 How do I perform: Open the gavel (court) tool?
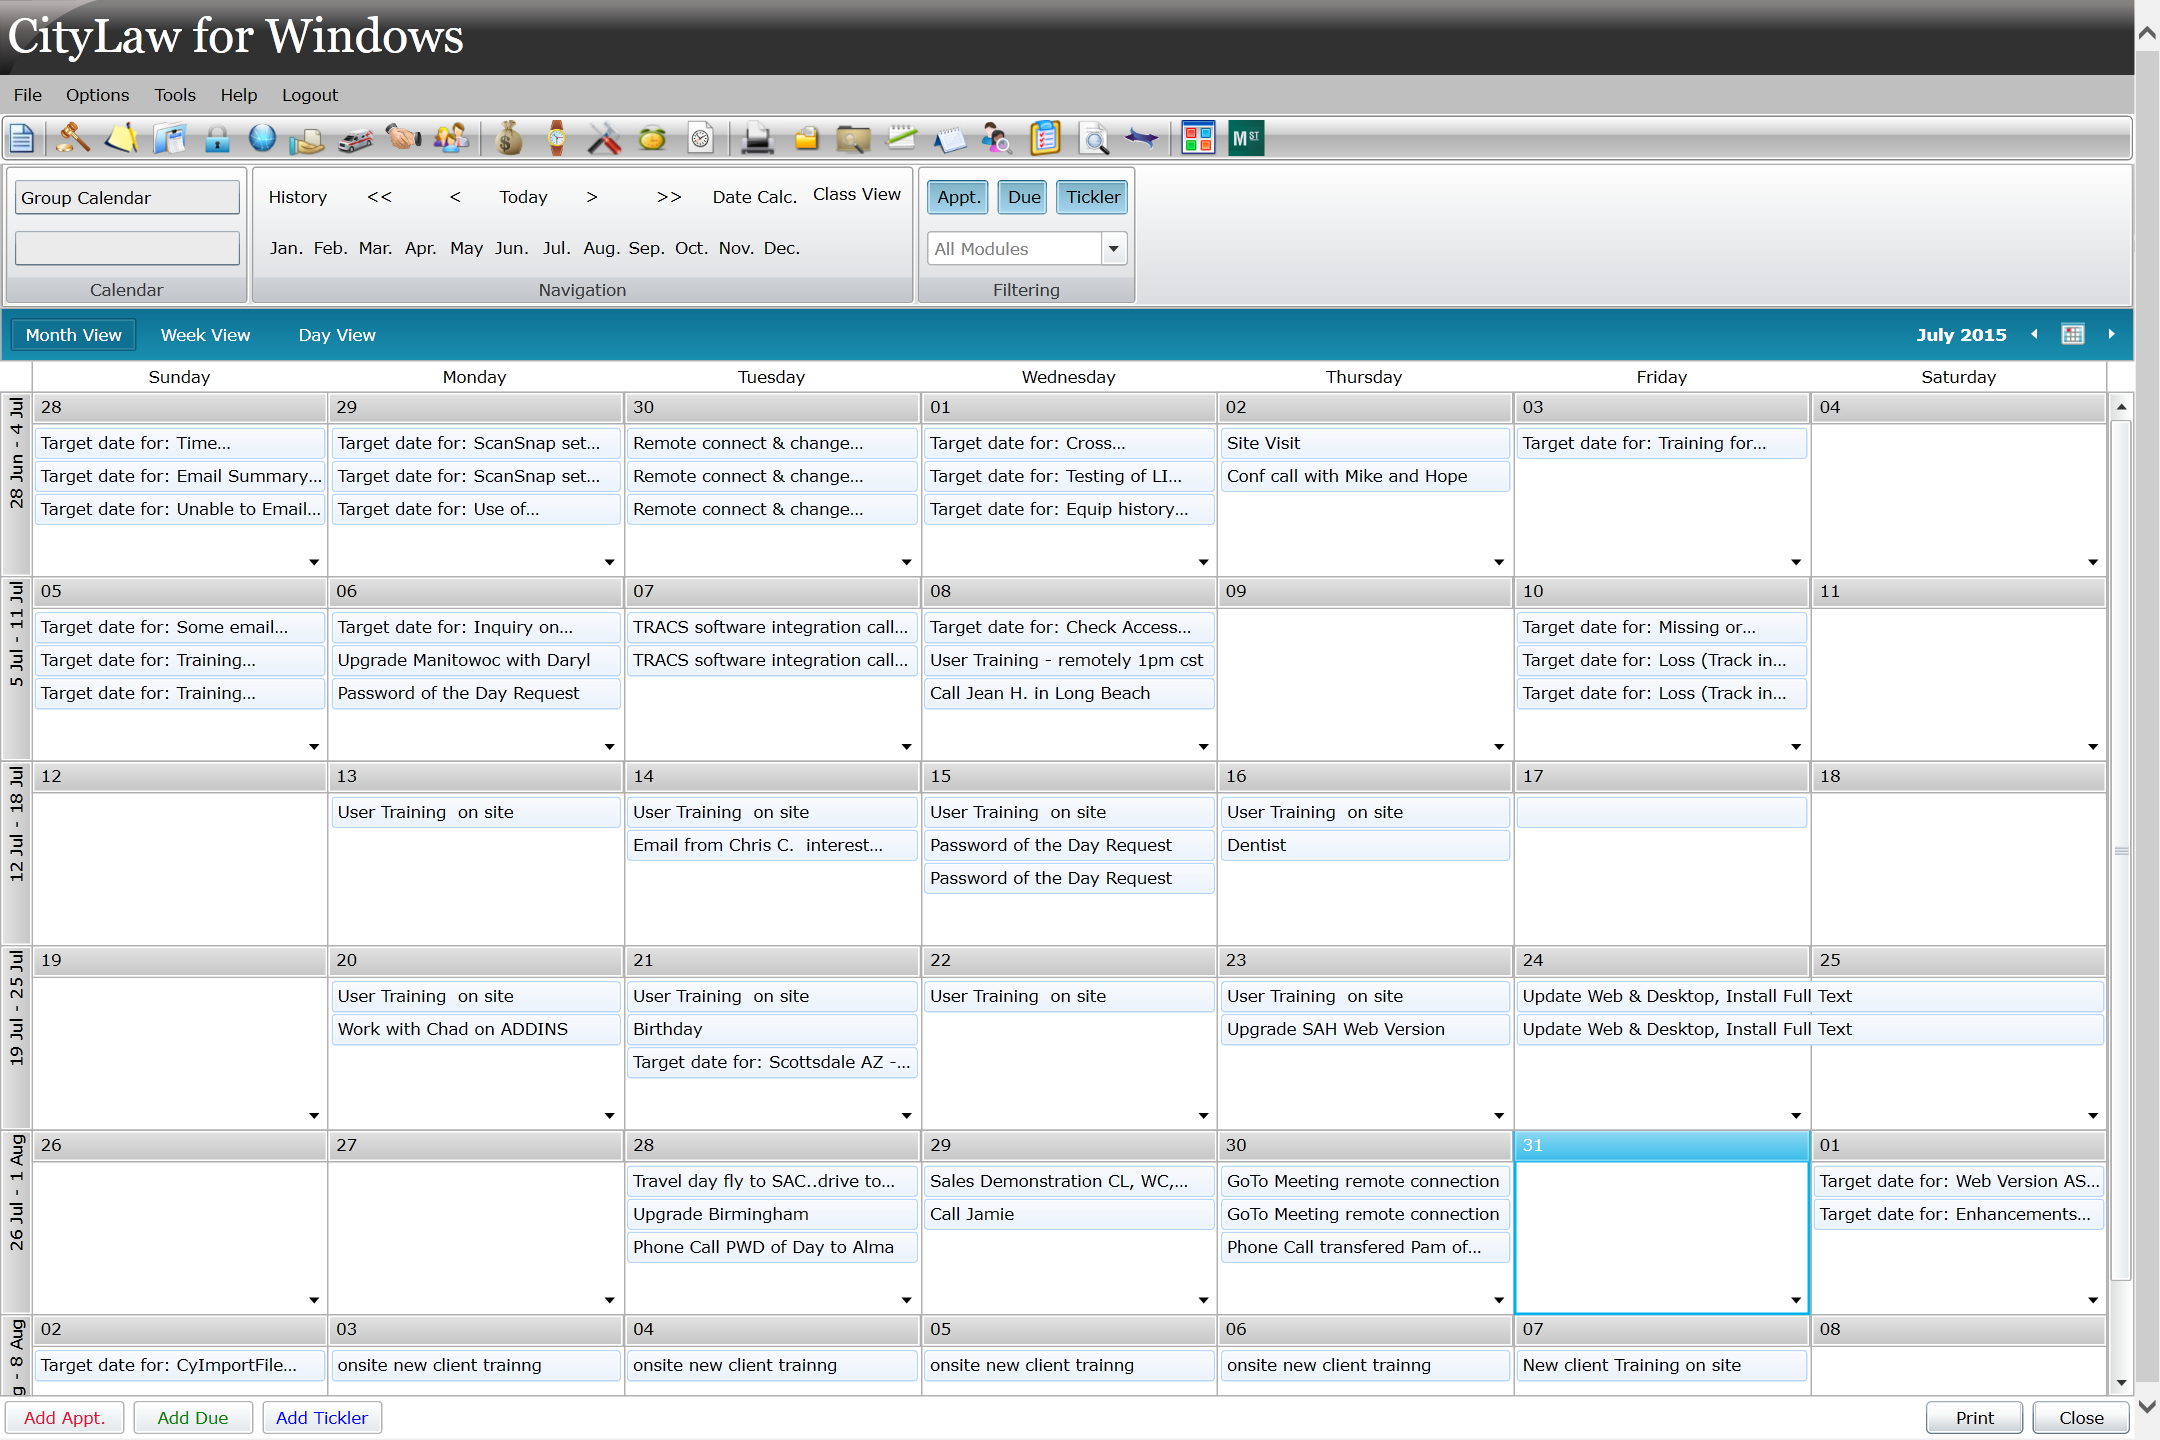click(74, 138)
